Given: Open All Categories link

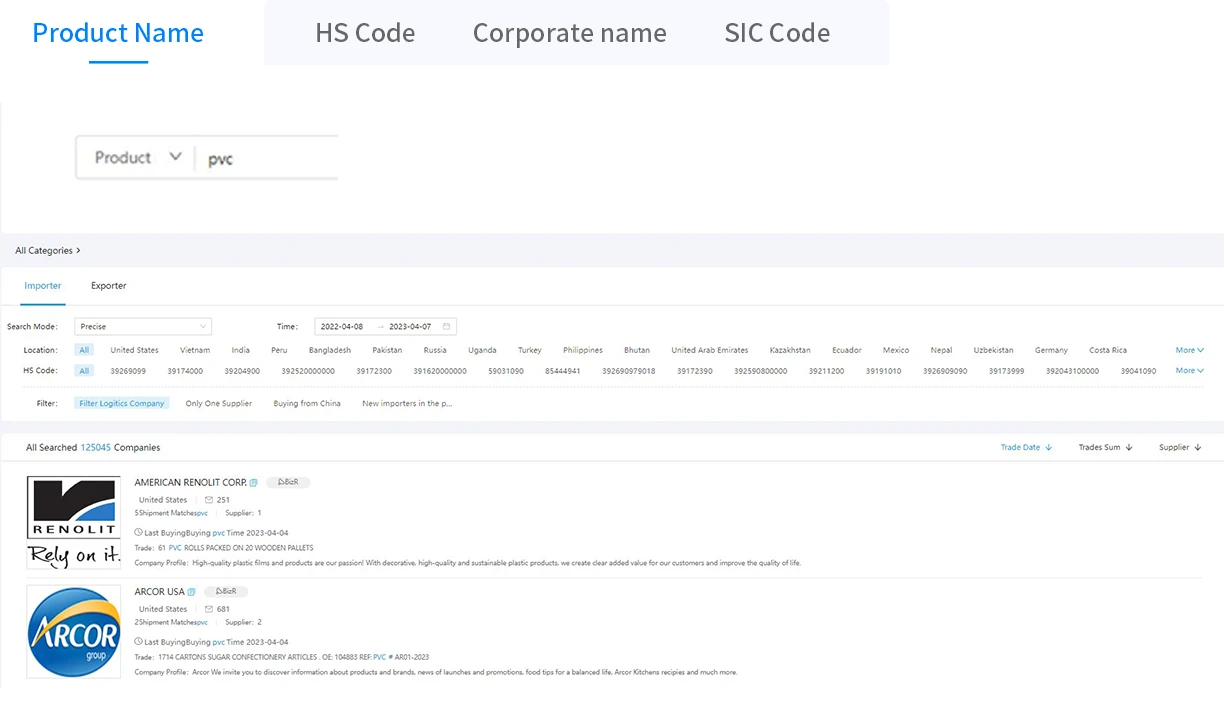Looking at the screenshot, I should 48,251.
